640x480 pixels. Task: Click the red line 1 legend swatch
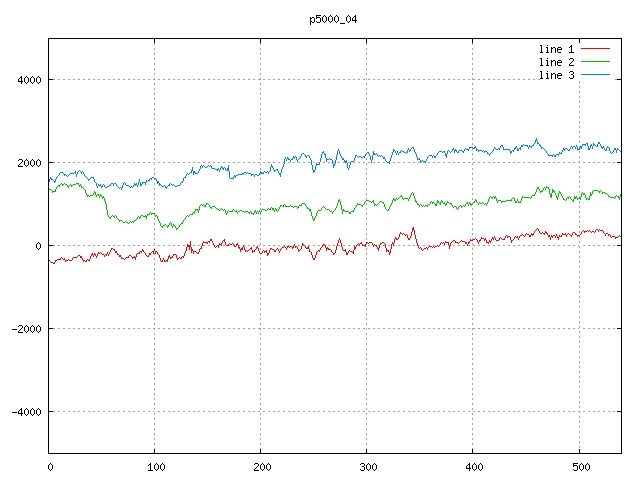(x=595, y=49)
